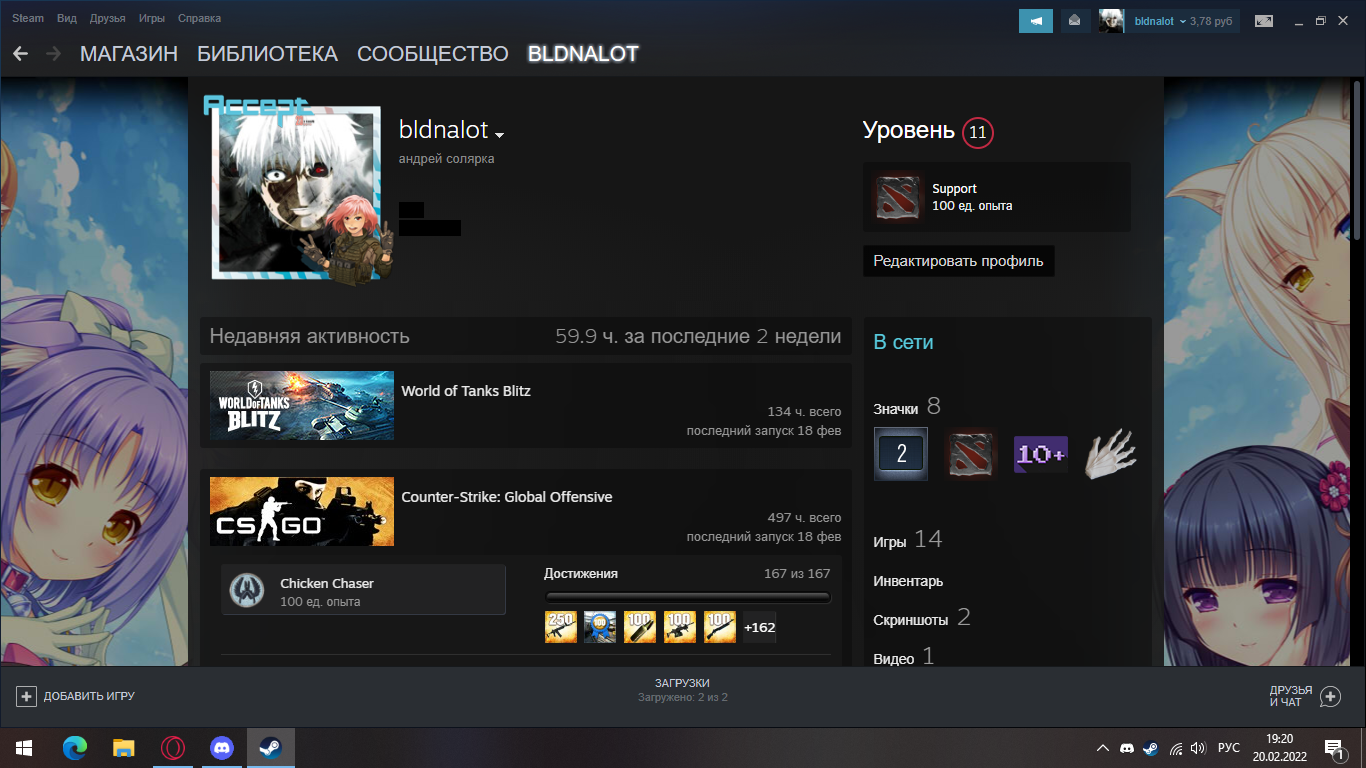Click the network tray icon
The width and height of the screenshot is (1366, 768).
point(1176,748)
